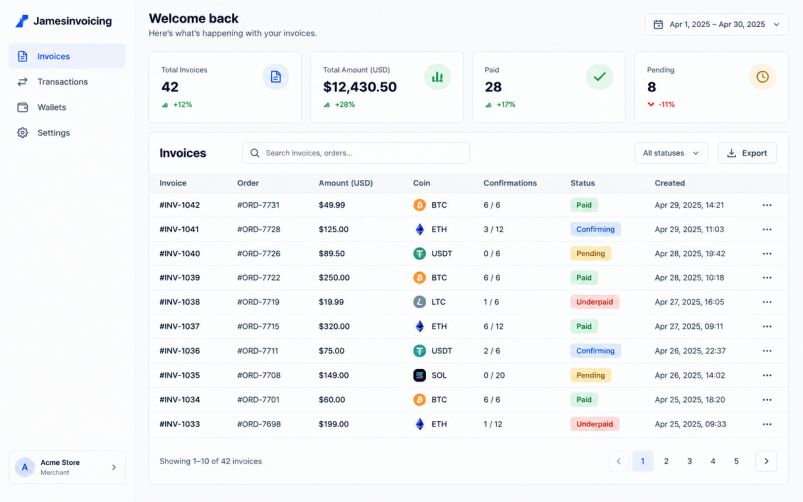The image size is (803, 502).
Task: Click order #ORD-7719
Action: coord(258,302)
